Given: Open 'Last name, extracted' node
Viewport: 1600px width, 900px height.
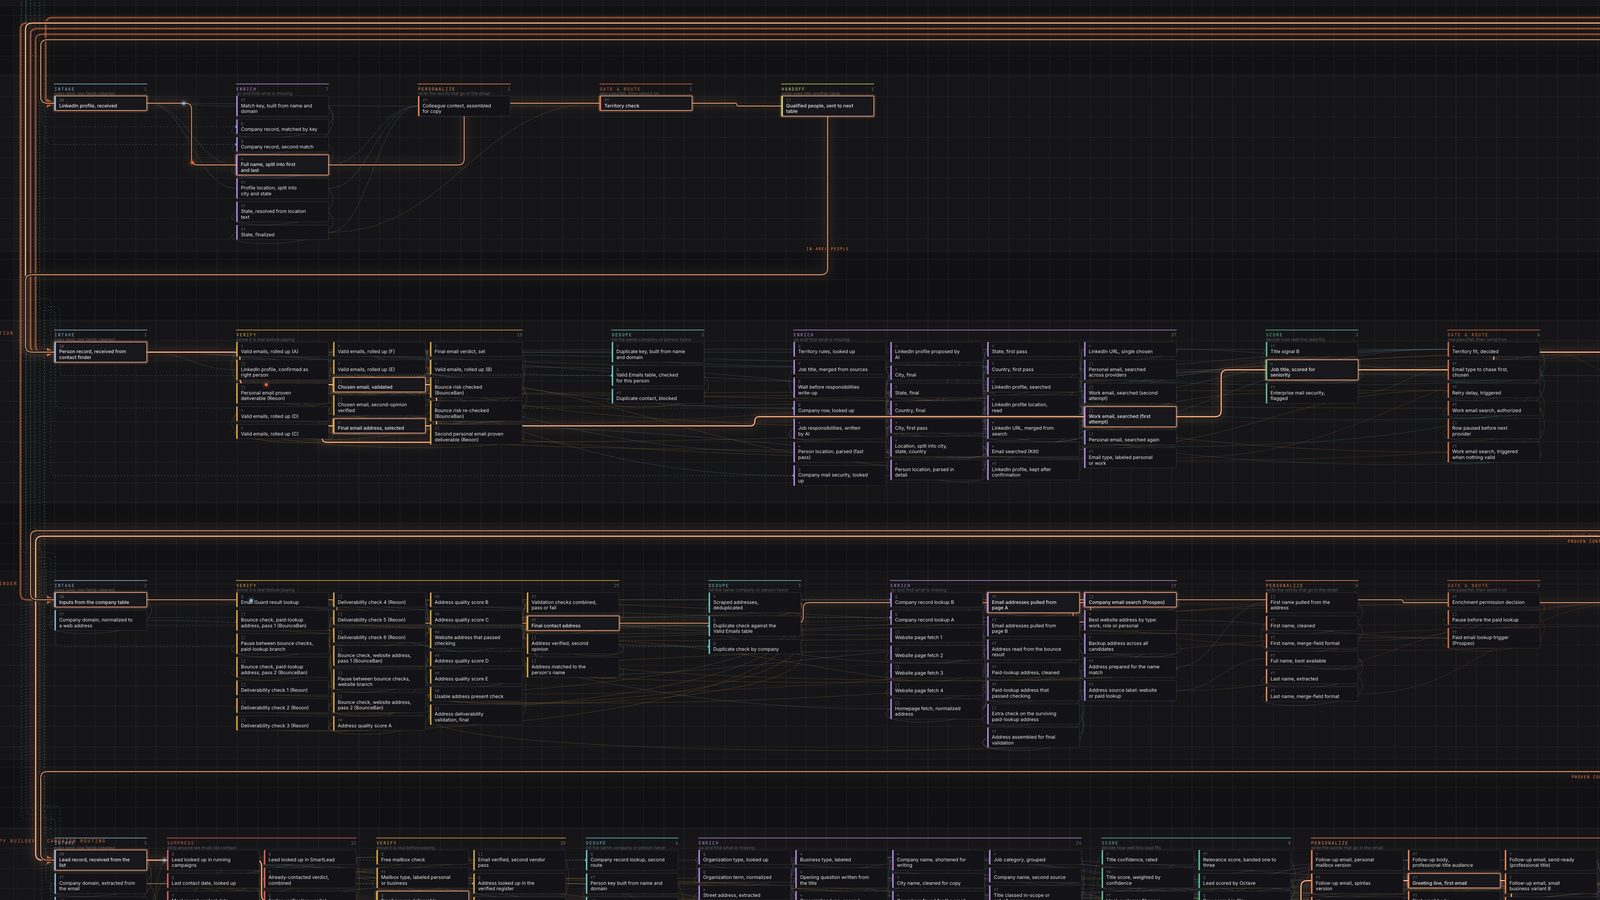Looking at the screenshot, I should point(1313,677).
